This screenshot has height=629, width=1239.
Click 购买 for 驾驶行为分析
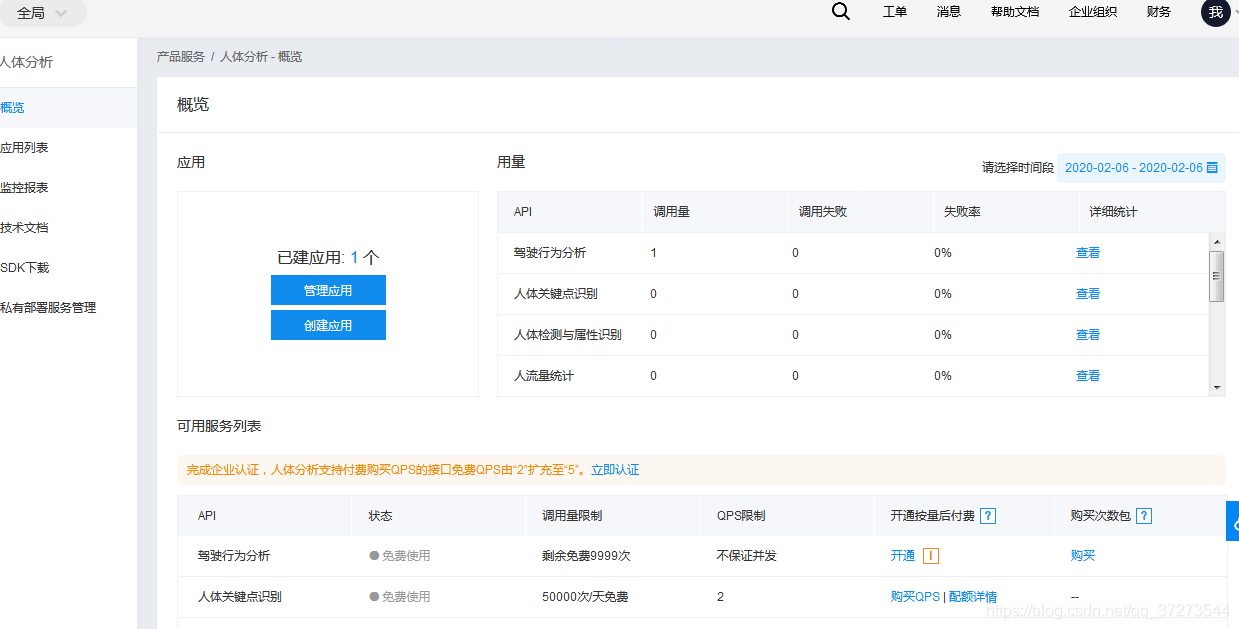pos(1083,556)
